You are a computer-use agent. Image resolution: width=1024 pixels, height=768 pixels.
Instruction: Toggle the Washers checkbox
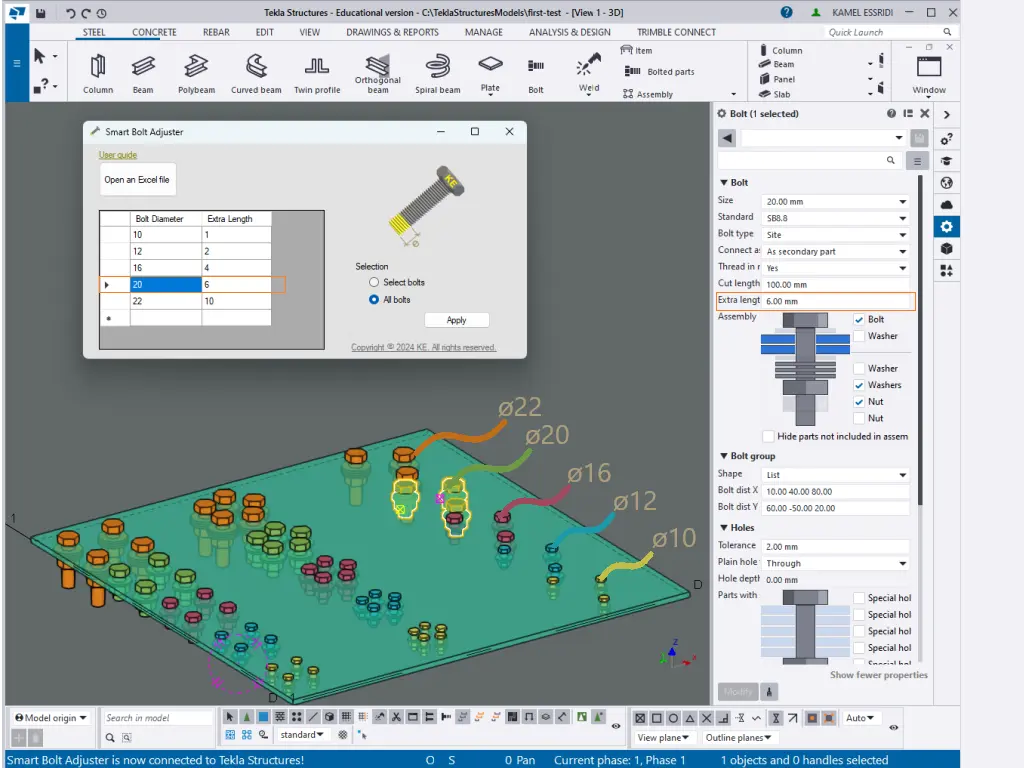(859, 385)
